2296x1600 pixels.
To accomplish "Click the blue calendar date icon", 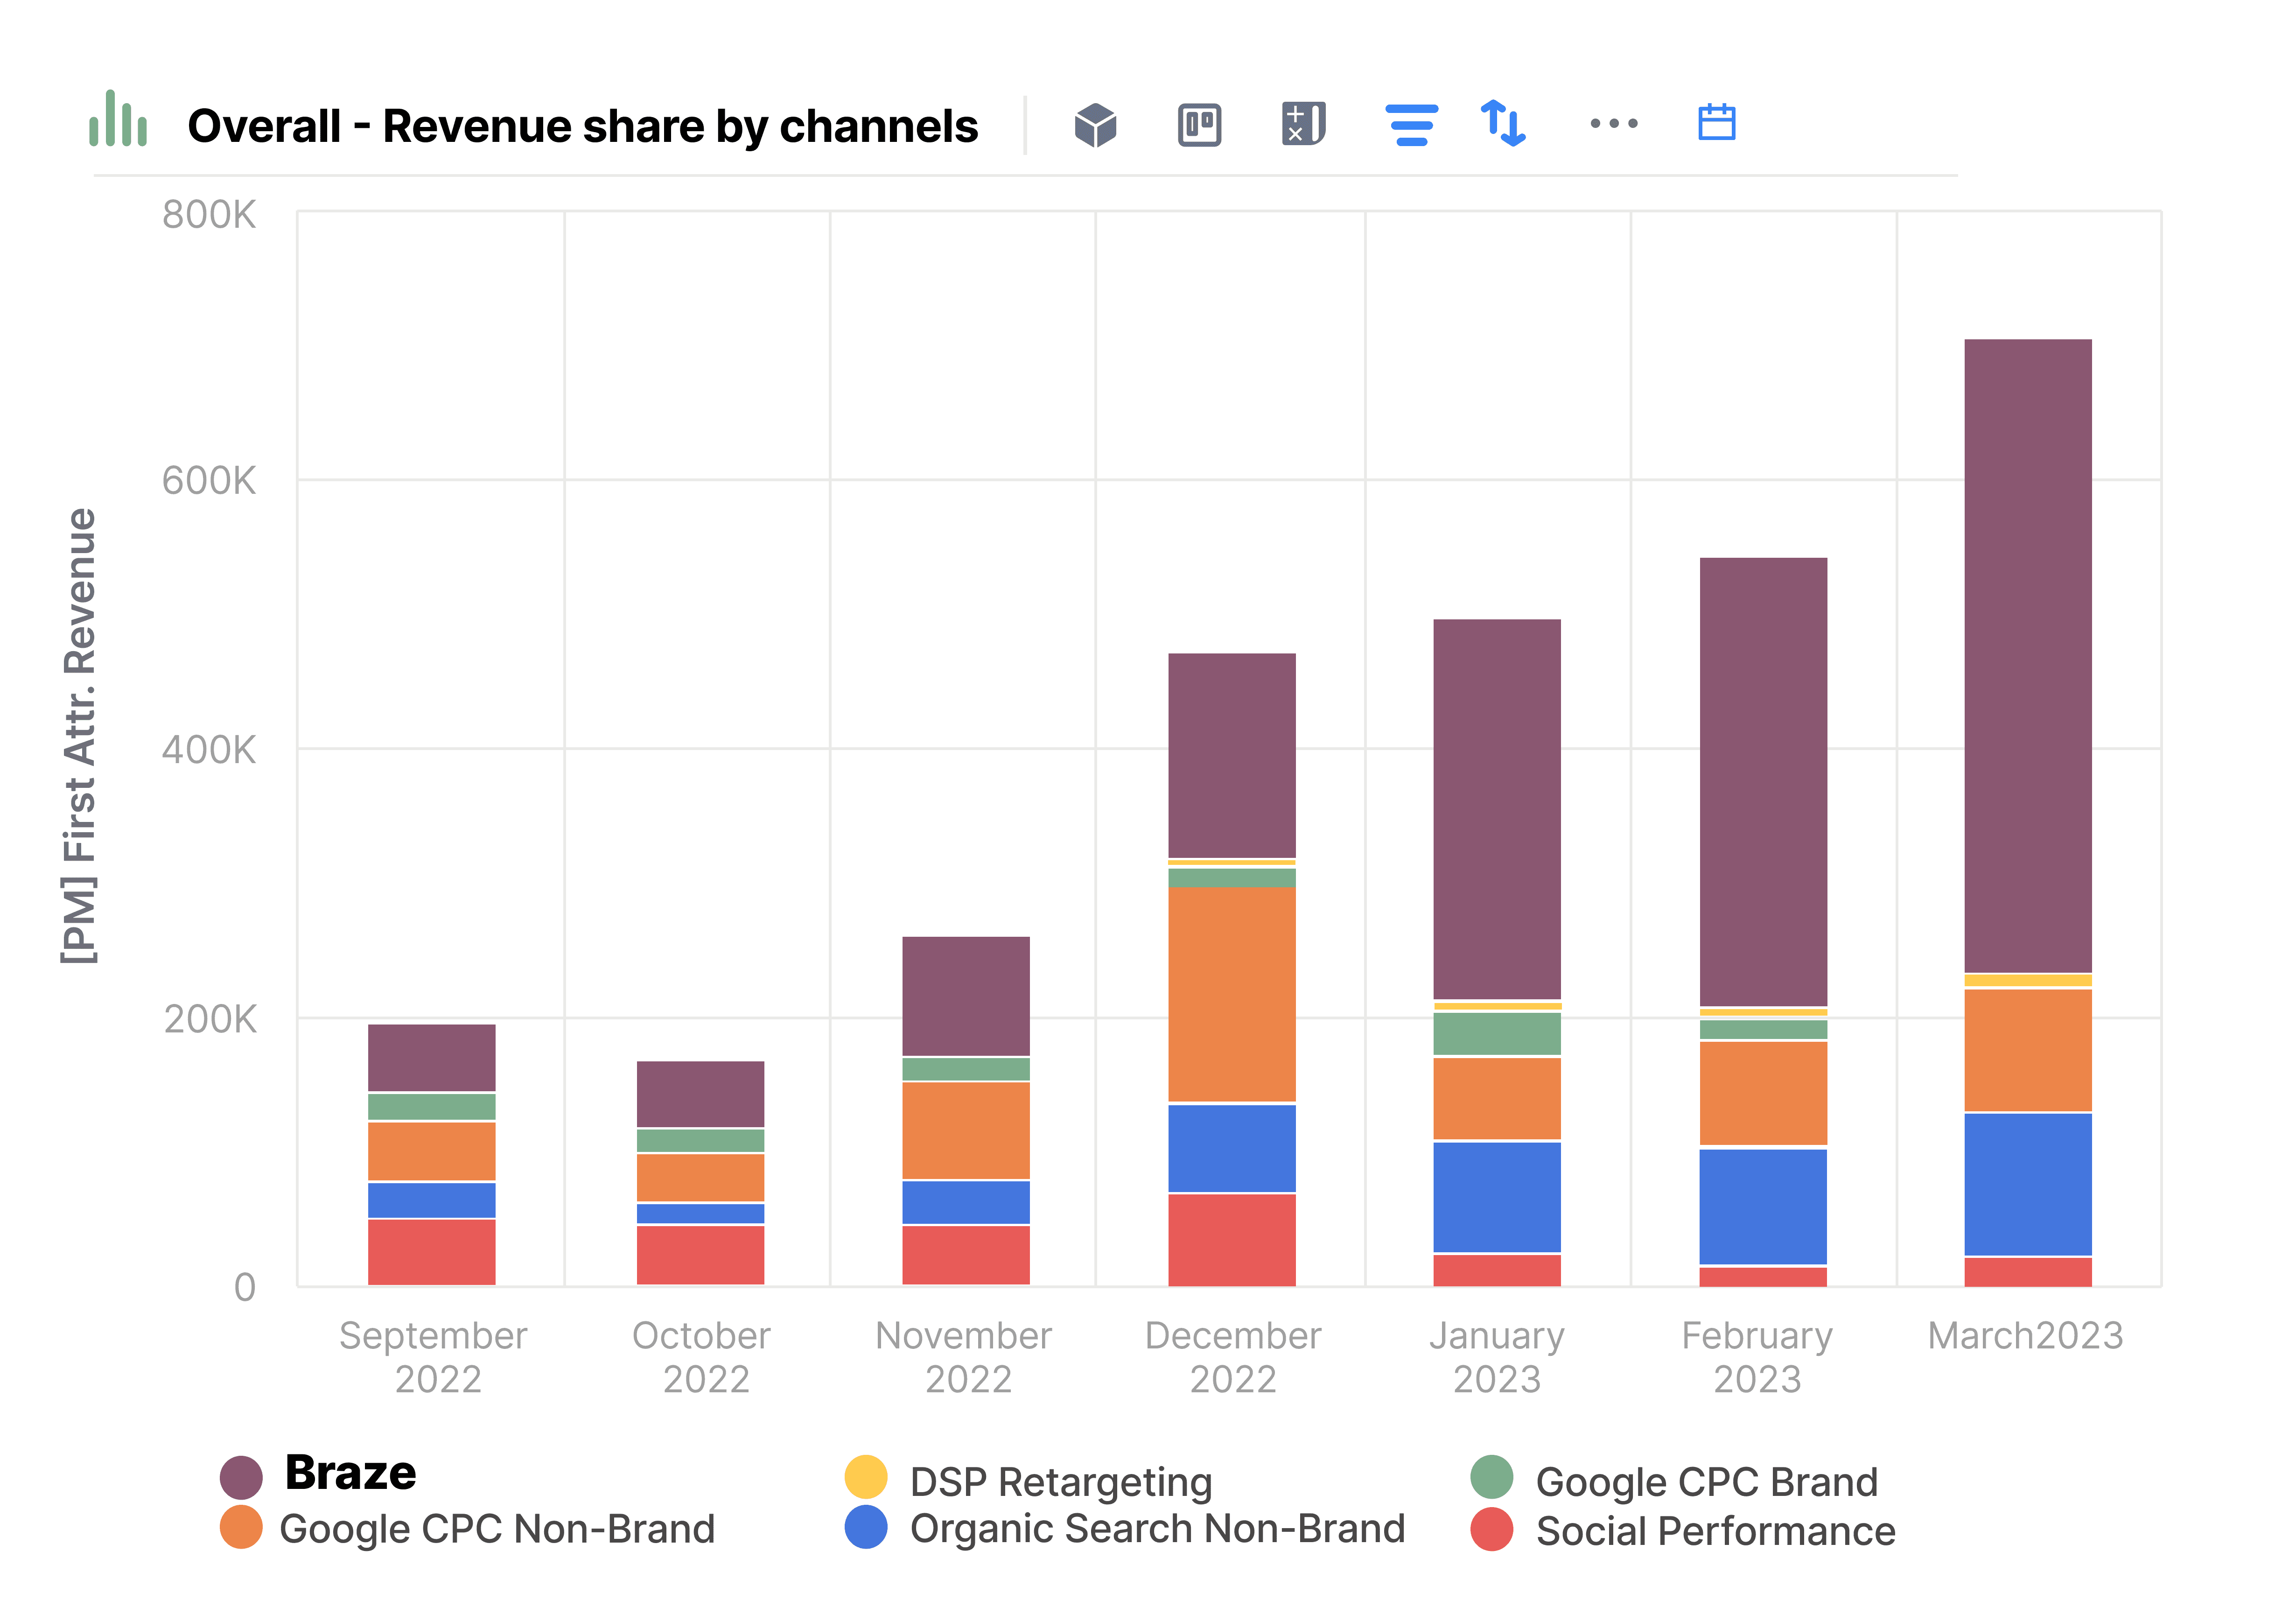I will 1716,123.
